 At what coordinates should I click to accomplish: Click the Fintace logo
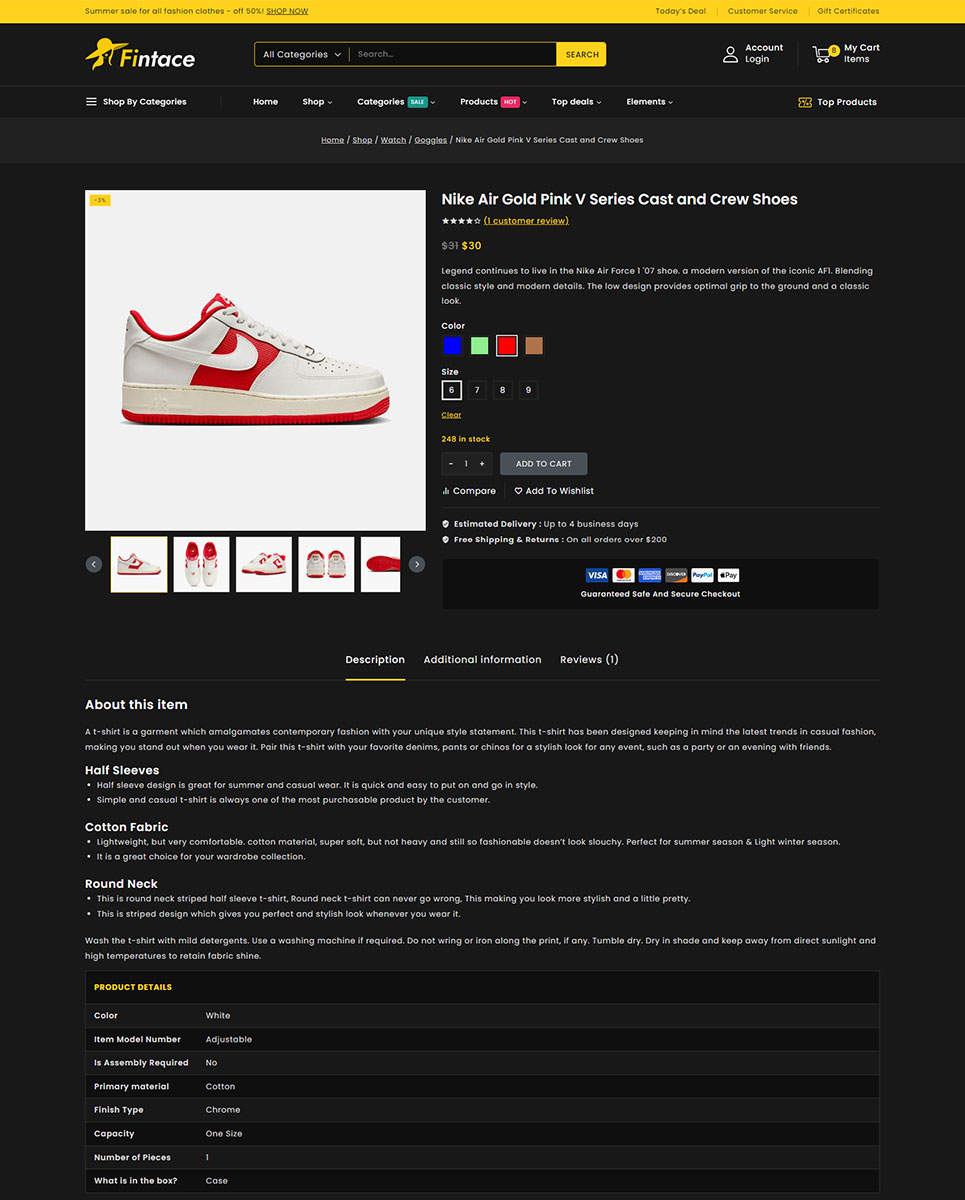(x=140, y=54)
